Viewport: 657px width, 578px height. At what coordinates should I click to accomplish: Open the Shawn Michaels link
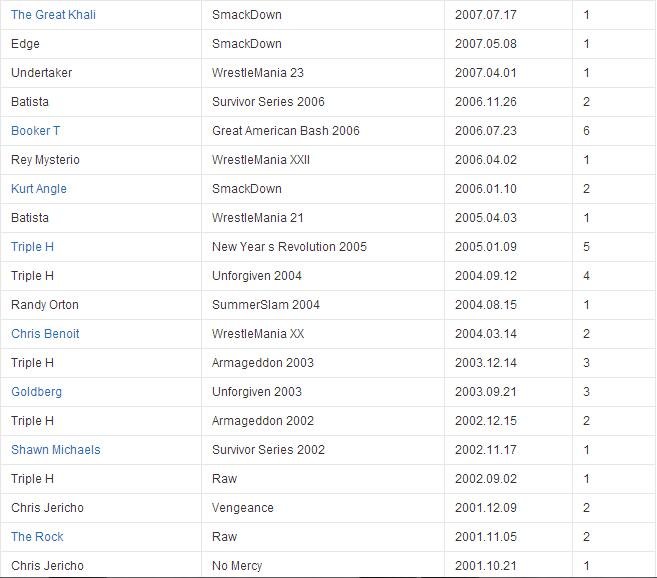coord(55,450)
